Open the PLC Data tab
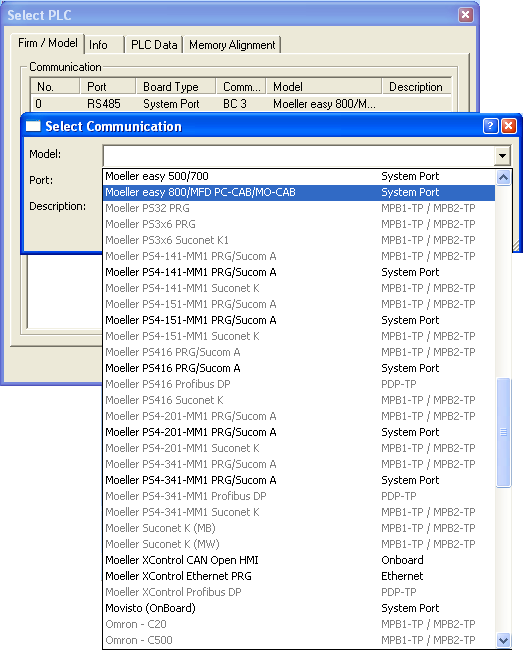Viewport: 523px width, 654px height. [154, 45]
